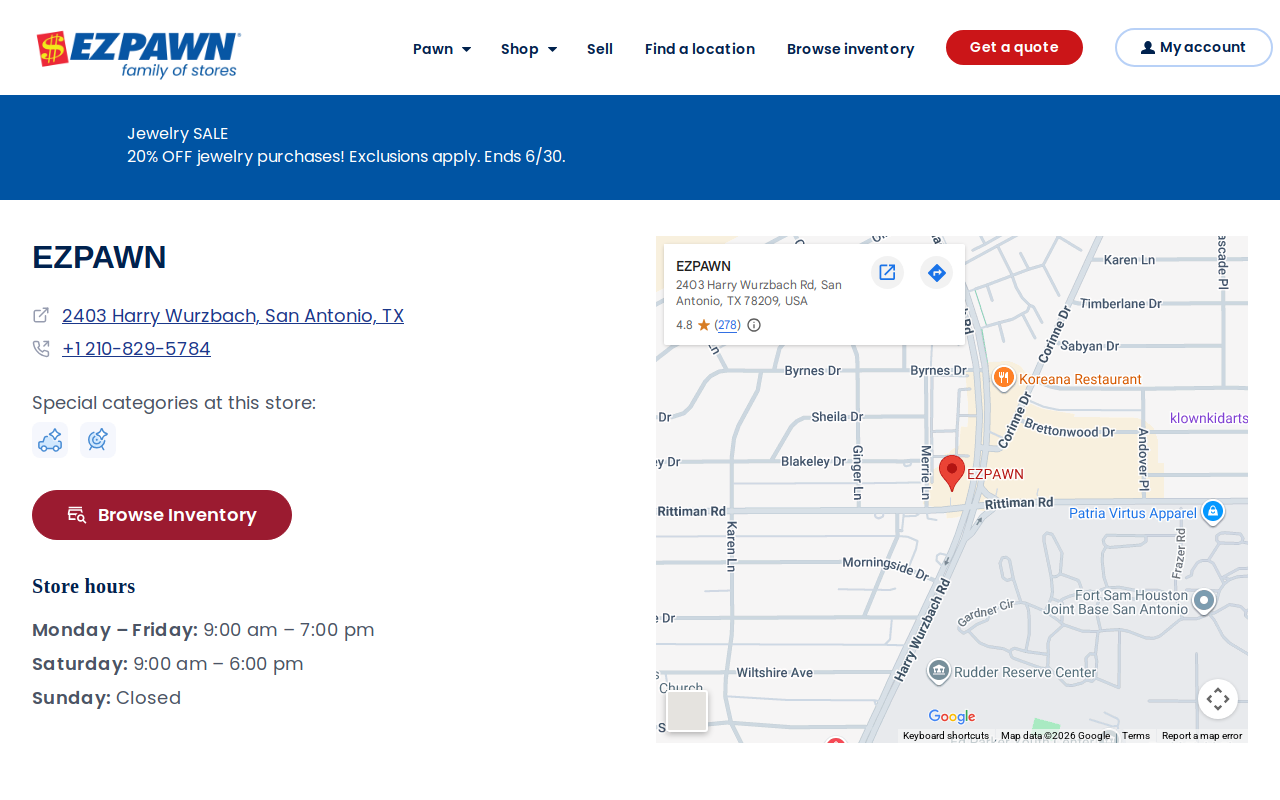Click the Fort Sam Houston map marker
The width and height of the screenshot is (1280, 800).
click(x=1204, y=600)
